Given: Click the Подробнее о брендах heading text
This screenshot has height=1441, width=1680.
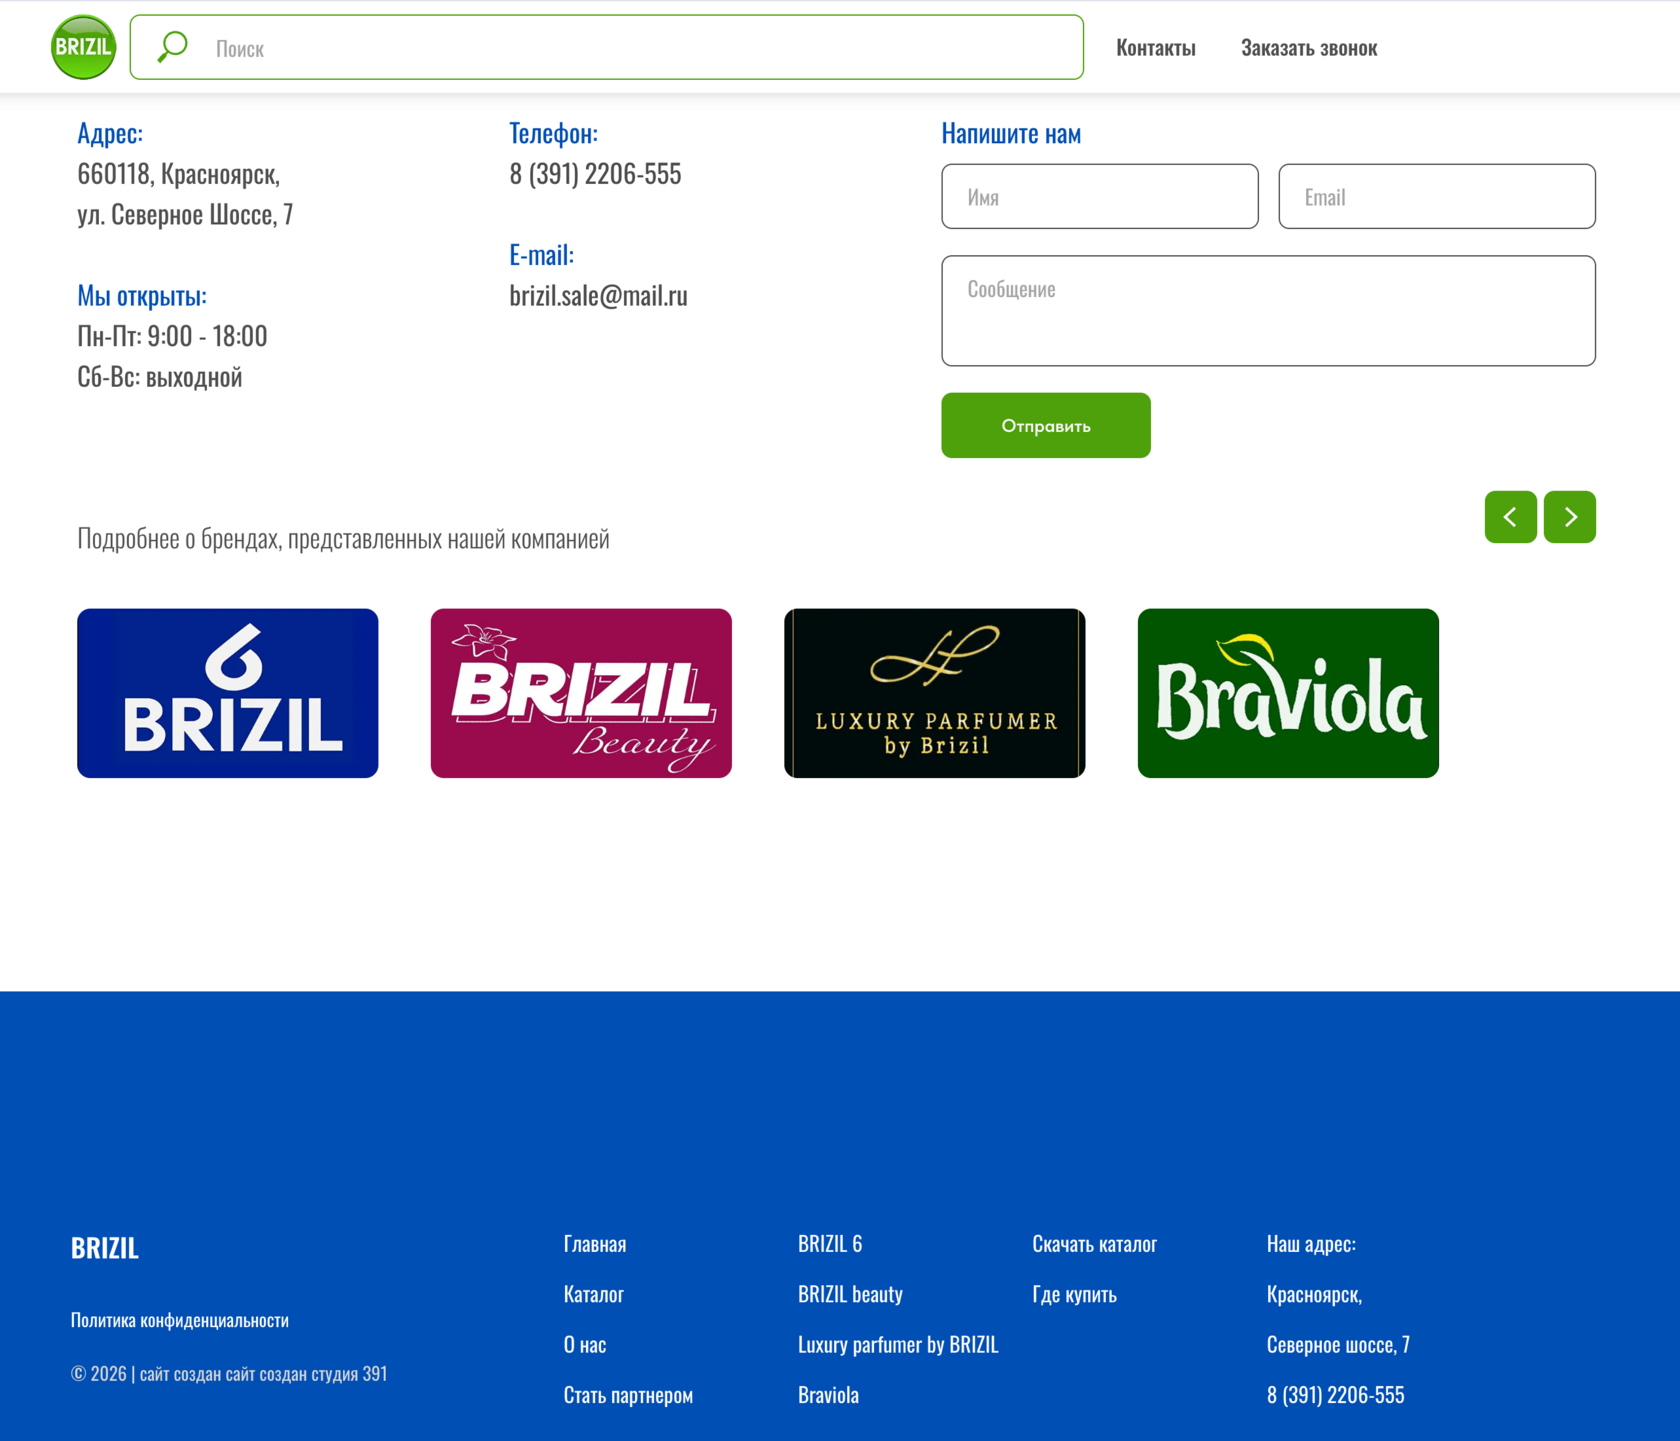Looking at the screenshot, I should click(x=343, y=539).
